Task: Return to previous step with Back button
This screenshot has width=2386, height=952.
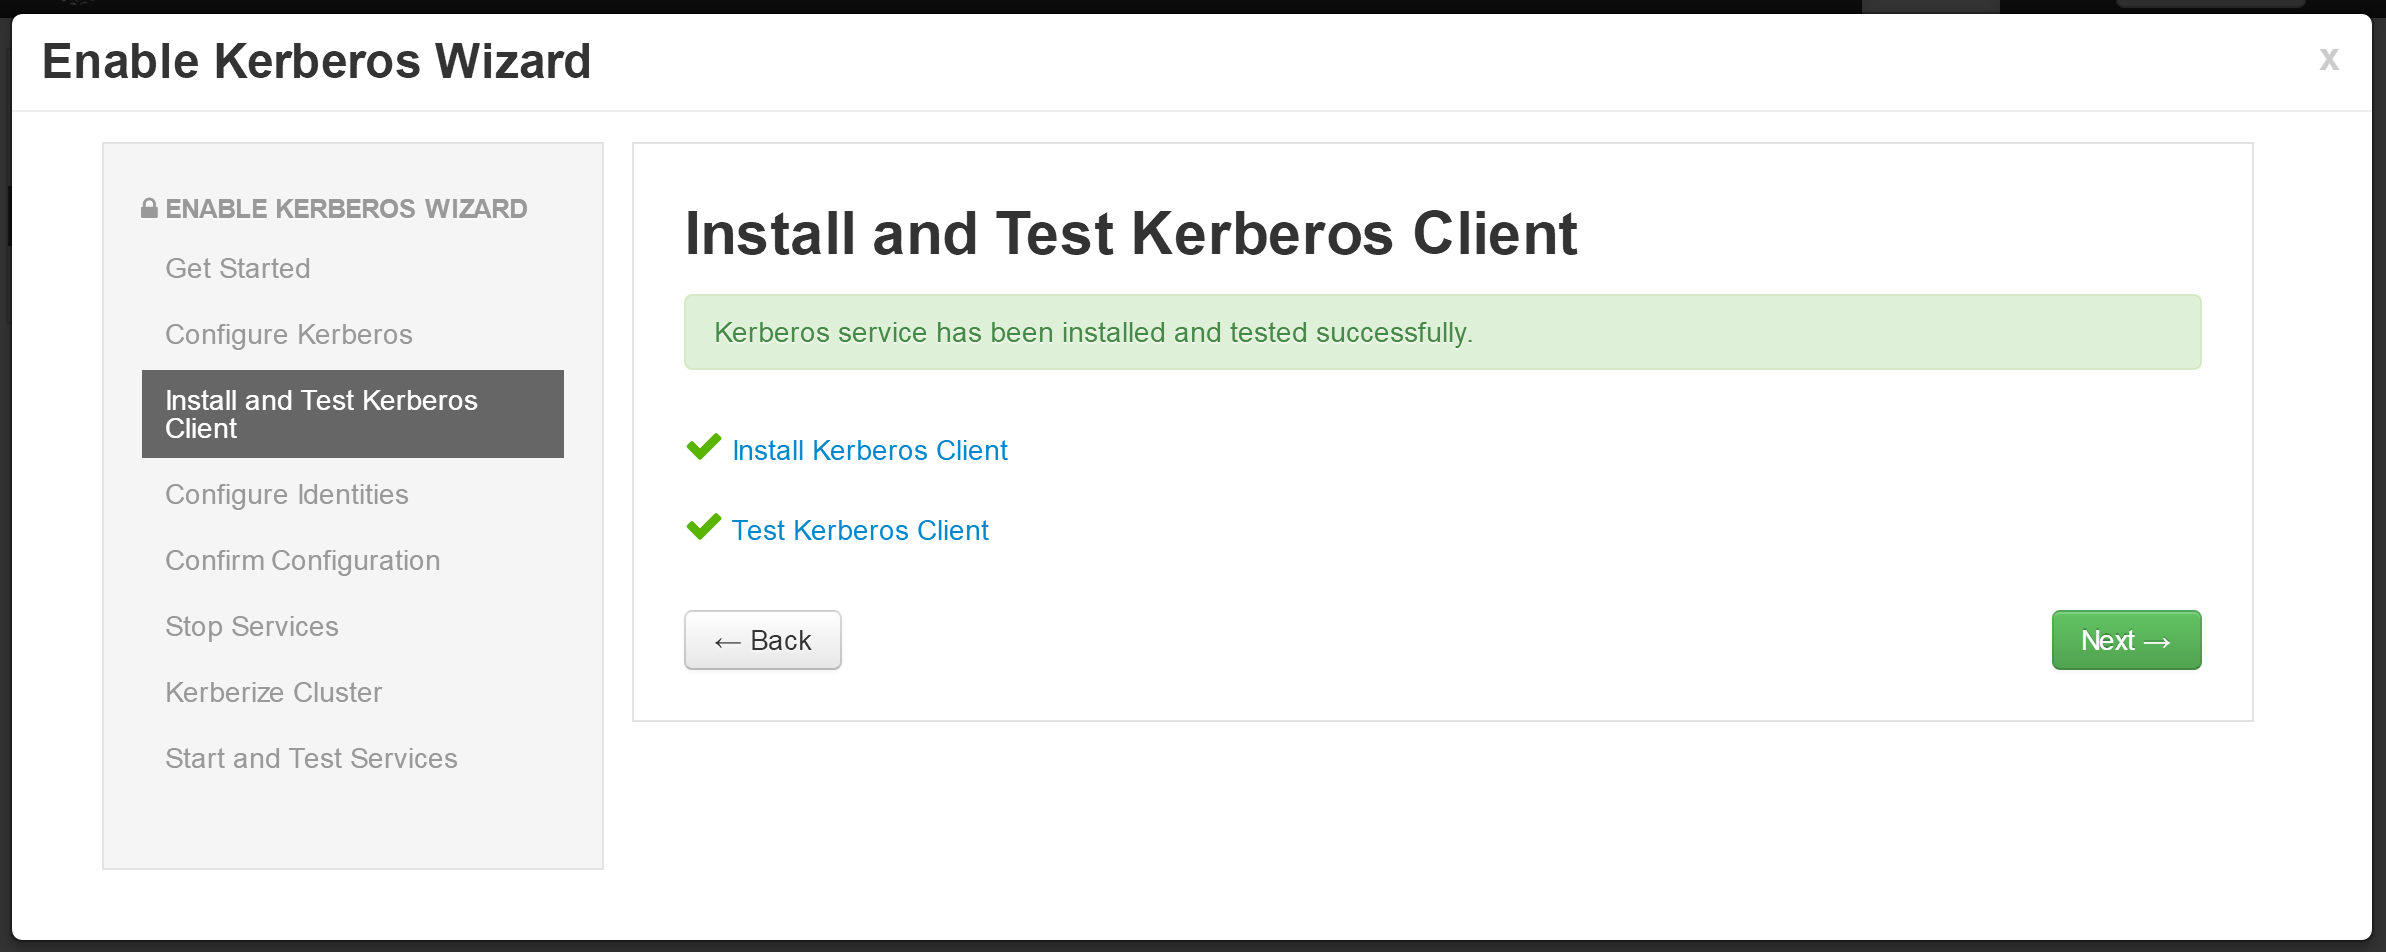Action: (x=762, y=640)
